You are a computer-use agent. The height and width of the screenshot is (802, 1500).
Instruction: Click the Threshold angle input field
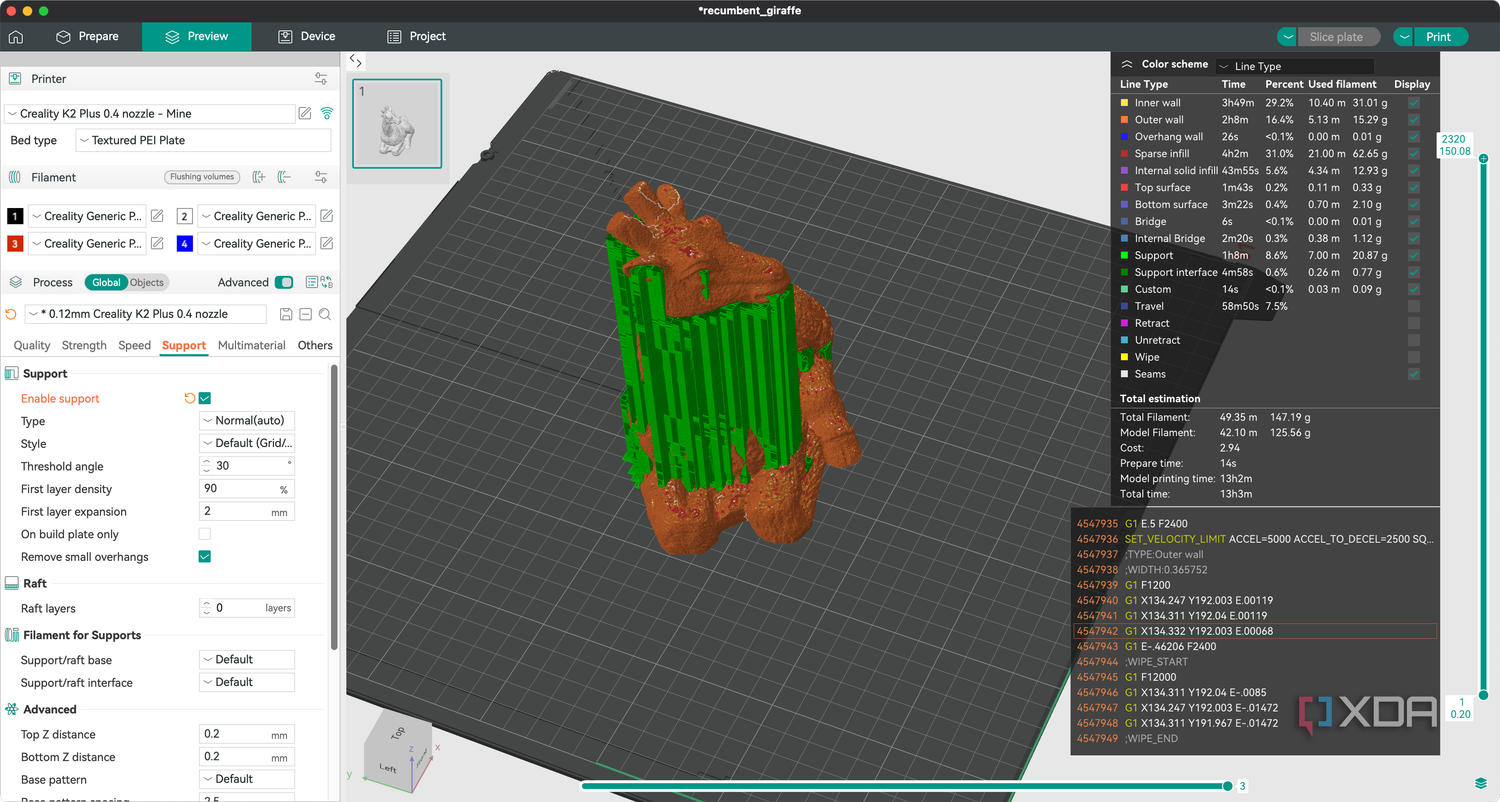click(x=247, y=466)
